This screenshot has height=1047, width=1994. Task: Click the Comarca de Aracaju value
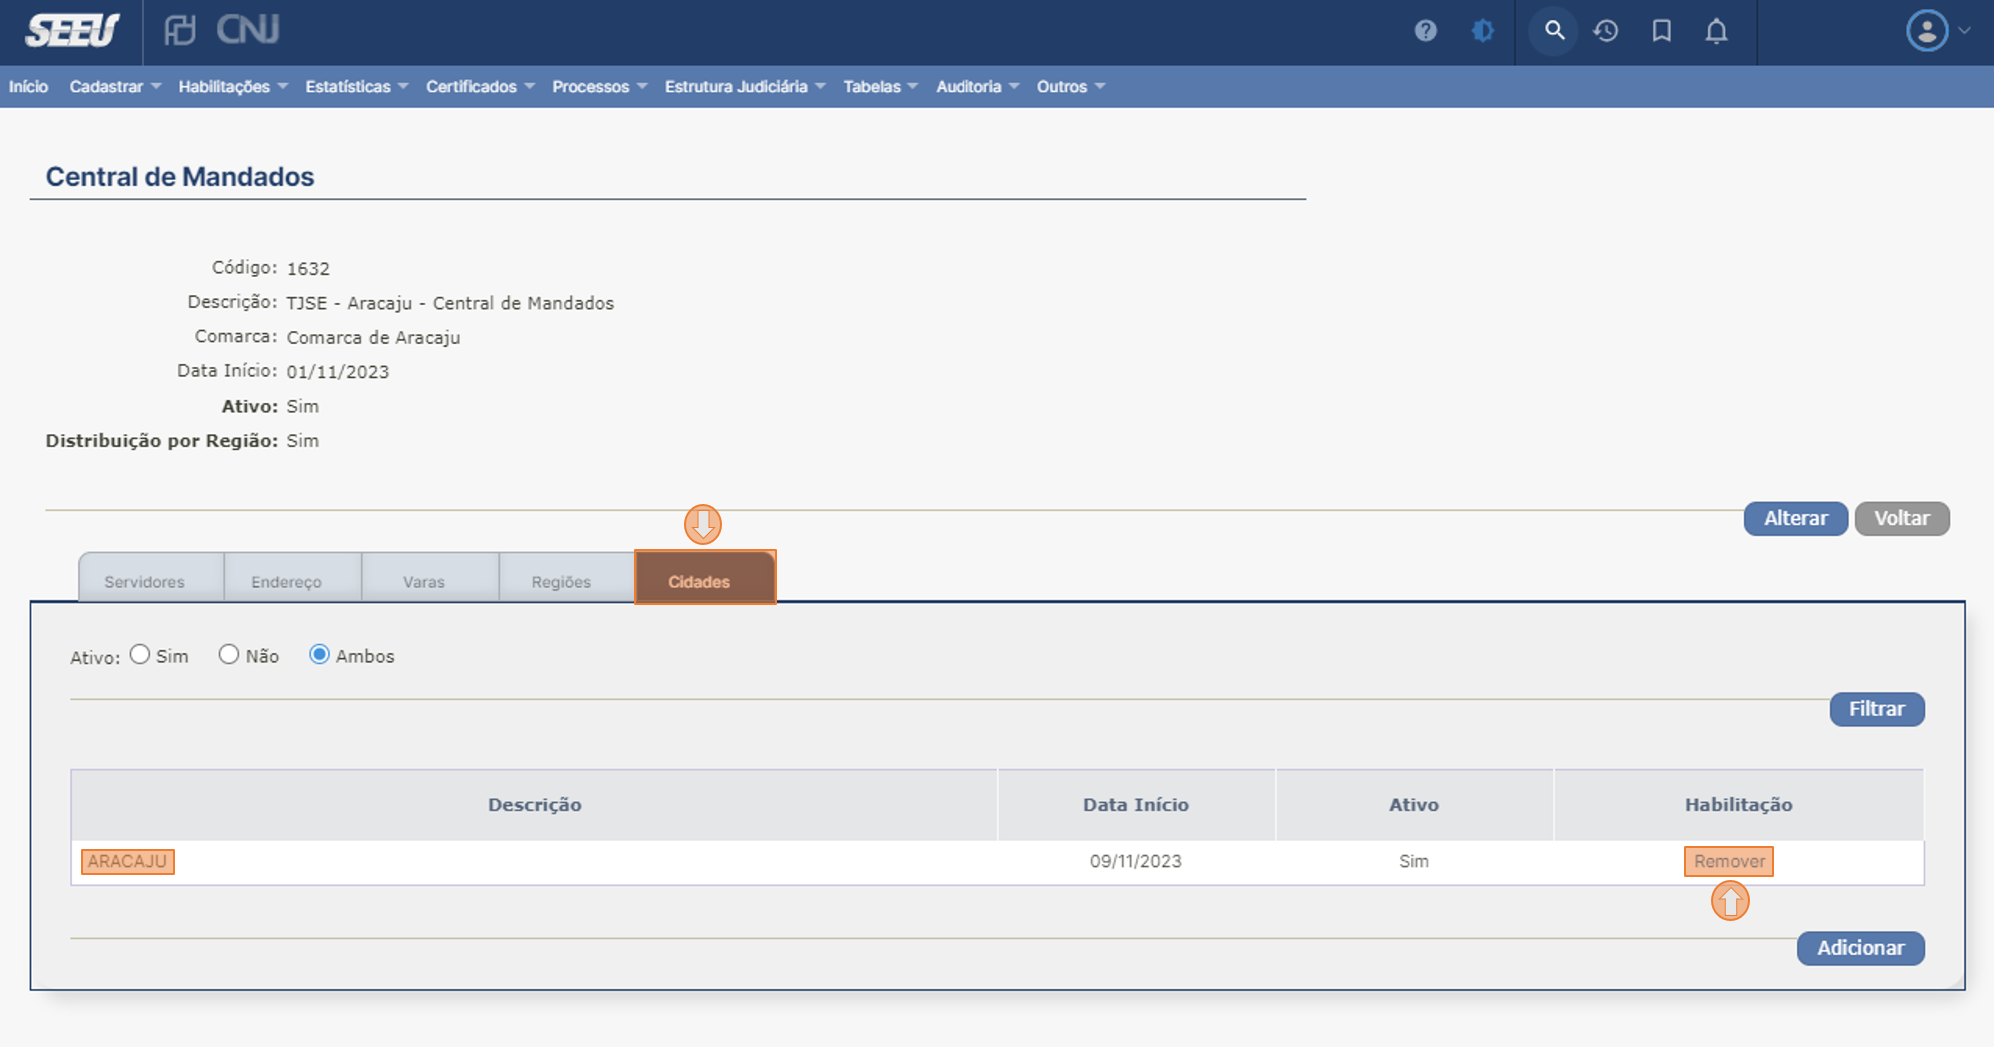(373, 338)
